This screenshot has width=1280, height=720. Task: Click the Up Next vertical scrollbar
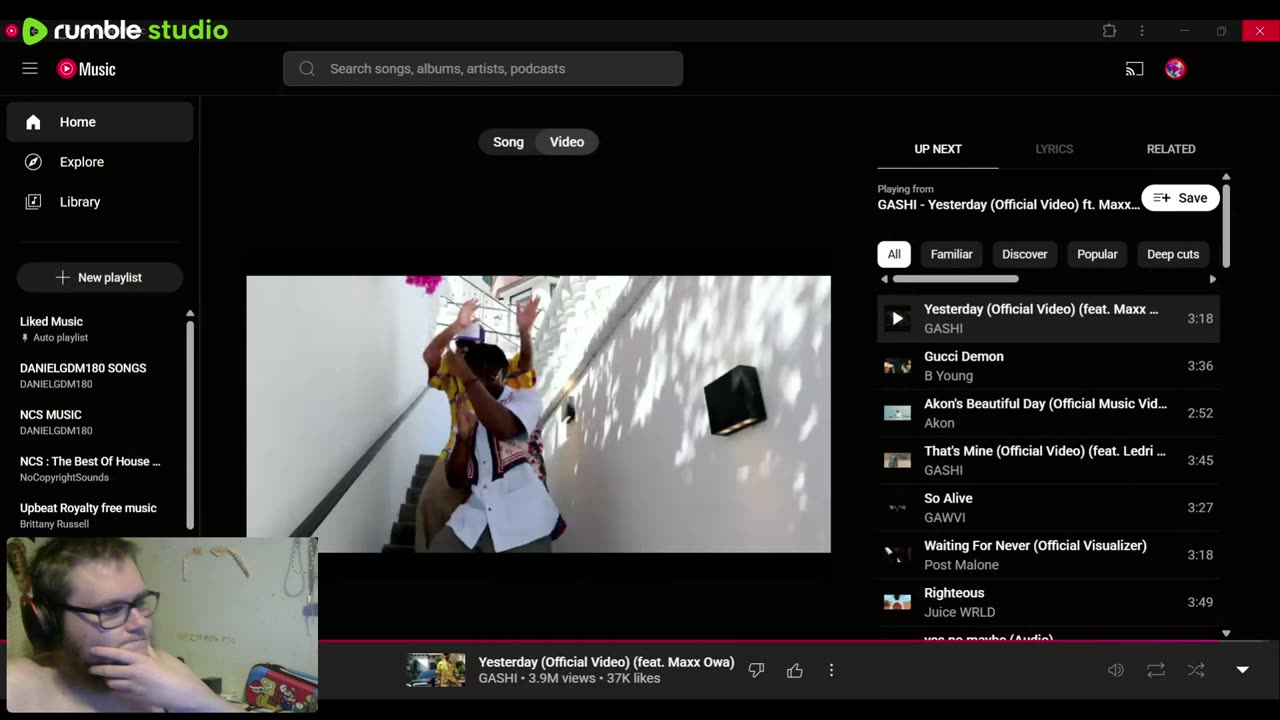tap(1226, 225)
